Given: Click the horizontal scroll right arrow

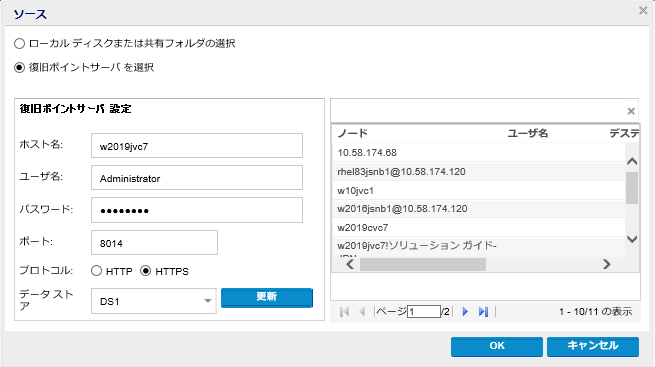Looking at the screenshot, I should [607, 264].
